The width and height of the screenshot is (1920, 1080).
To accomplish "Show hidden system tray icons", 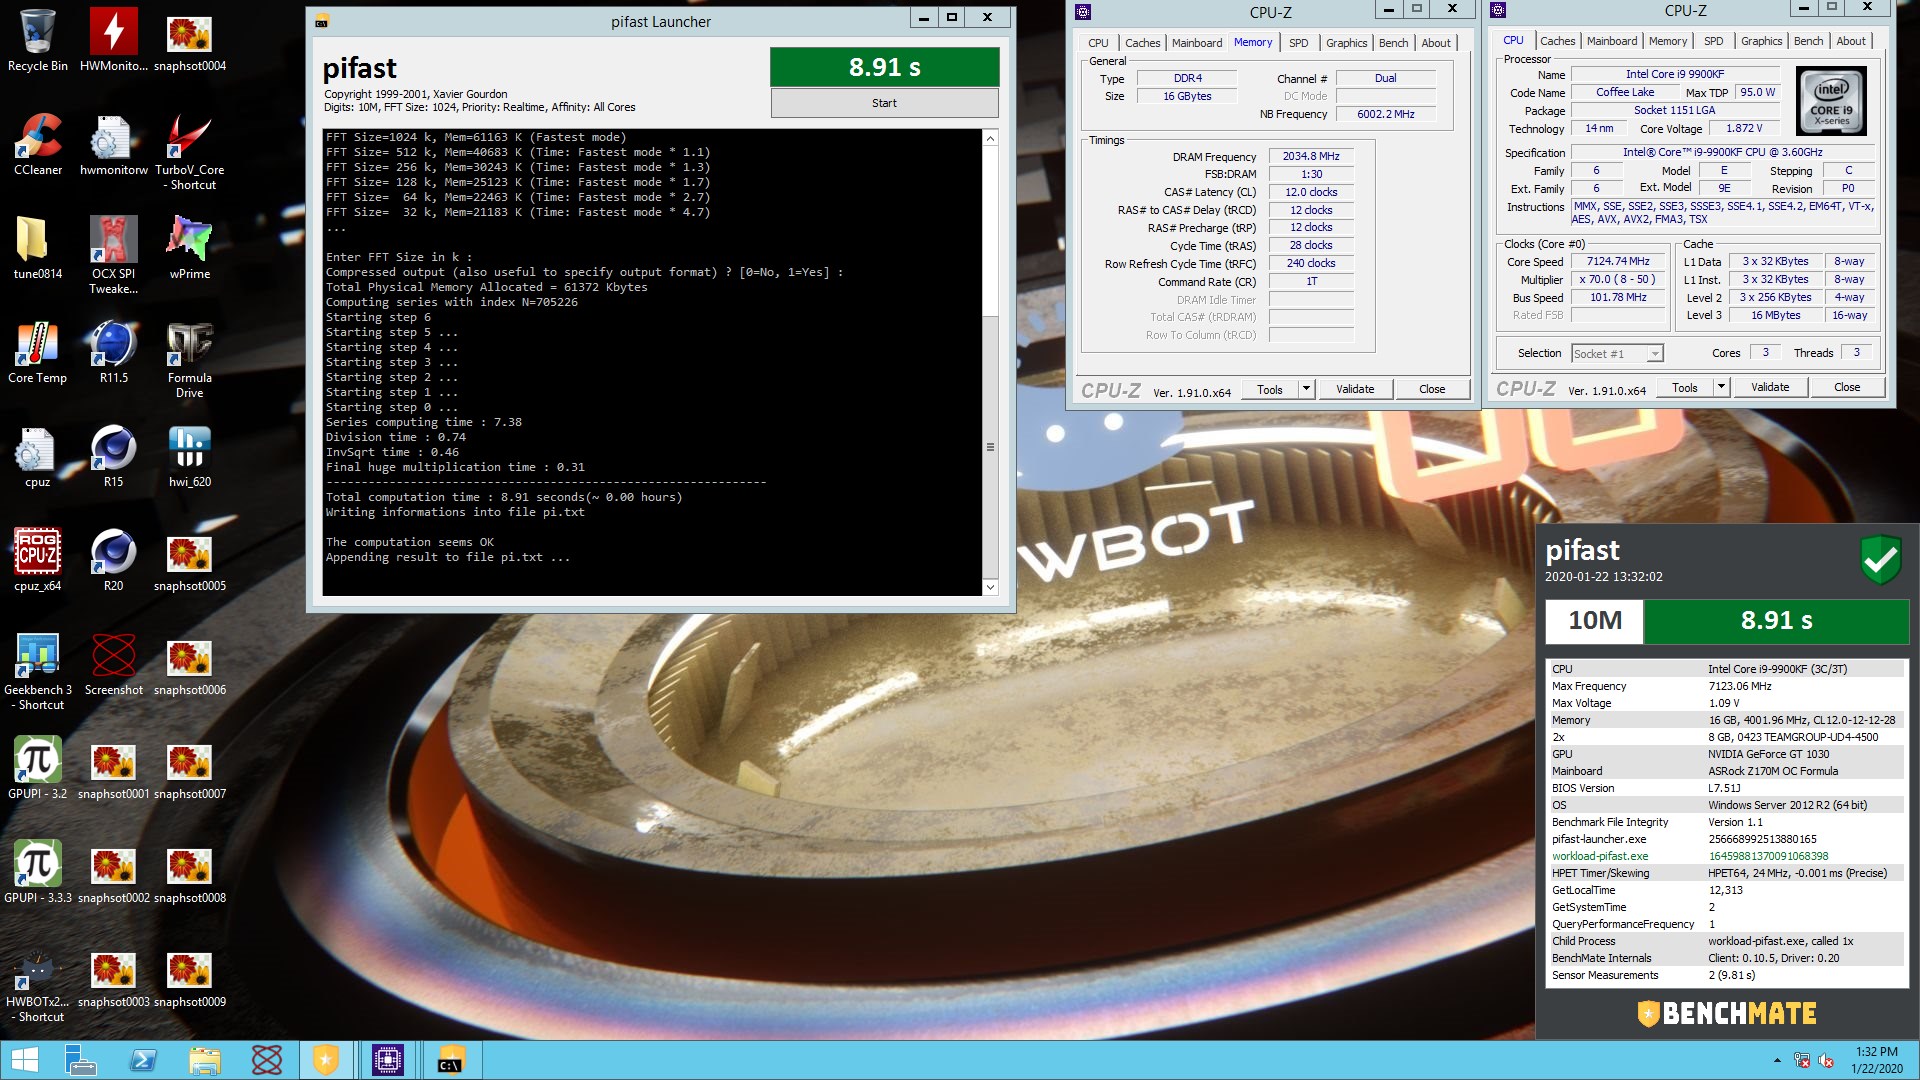I will click(1777, 1060).
